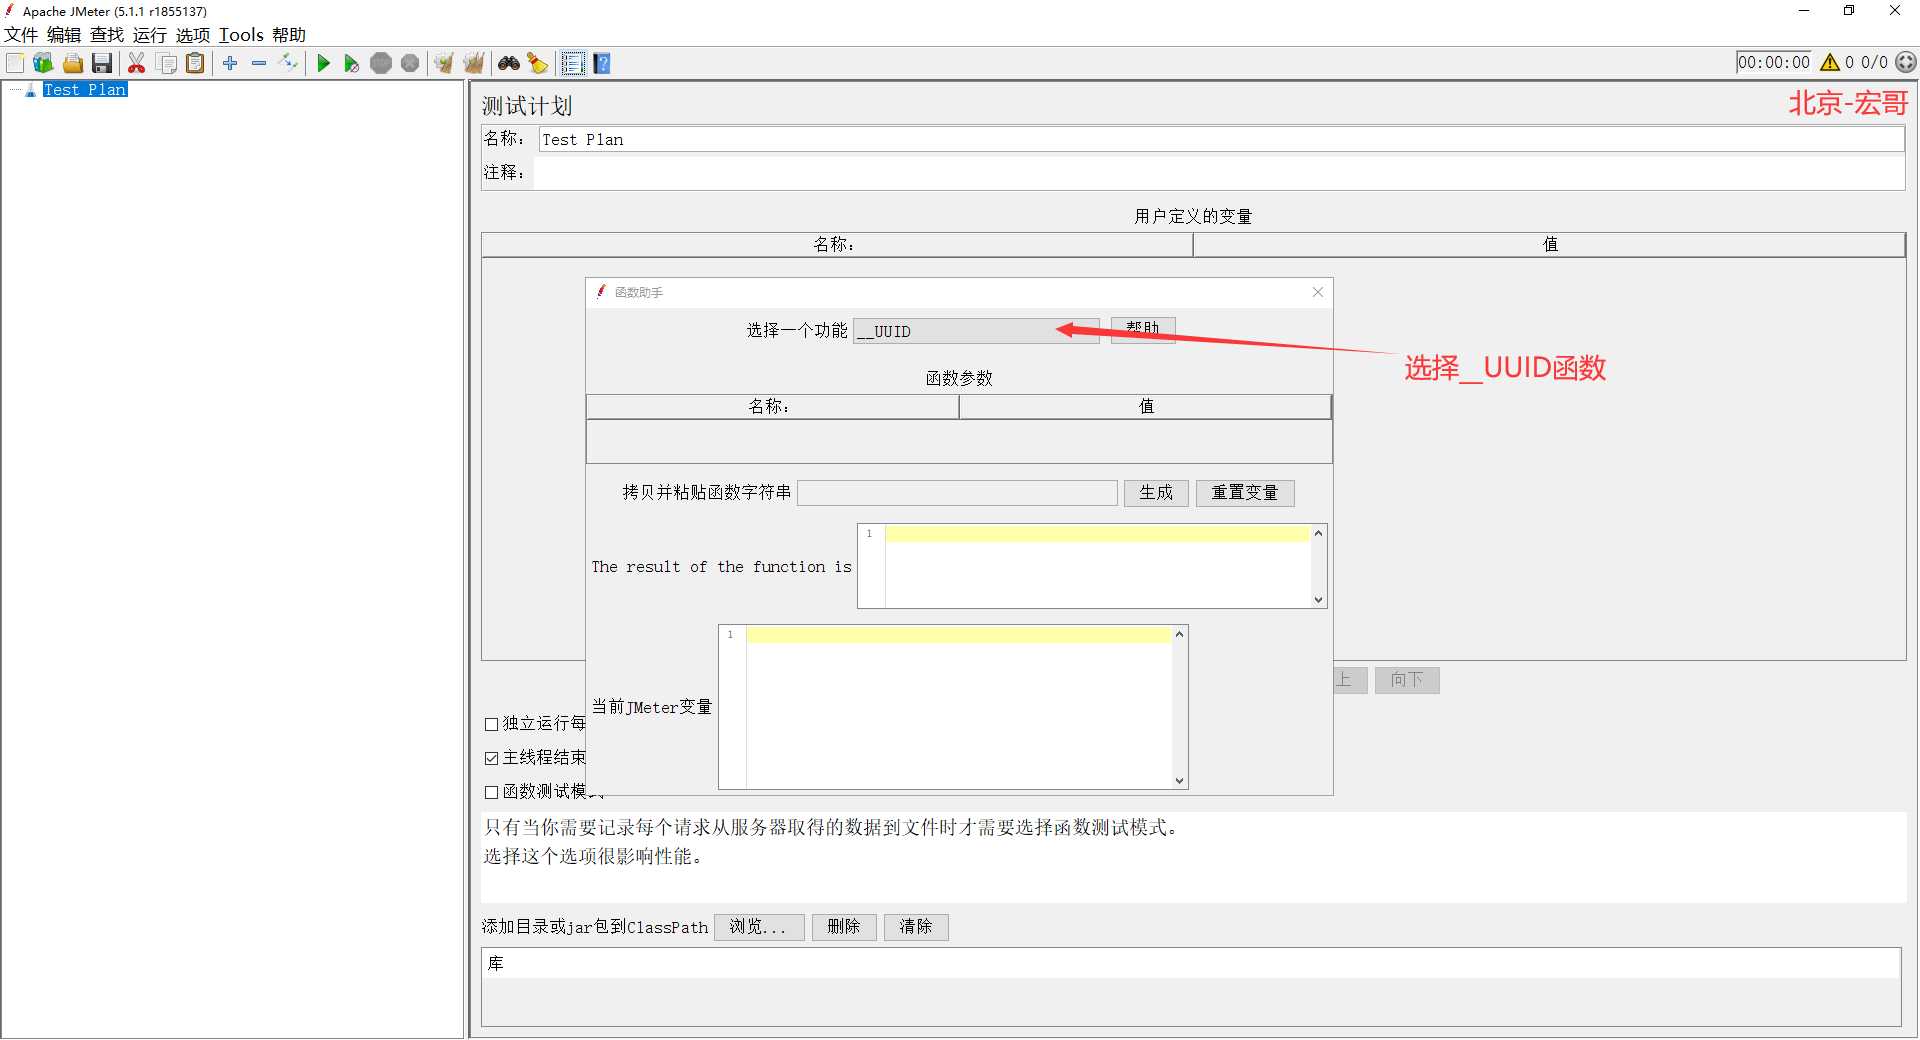Click the 删除 button near ClassPath
The width and height of the screenshot is (1920, 1040).
(x=844, y=927)
